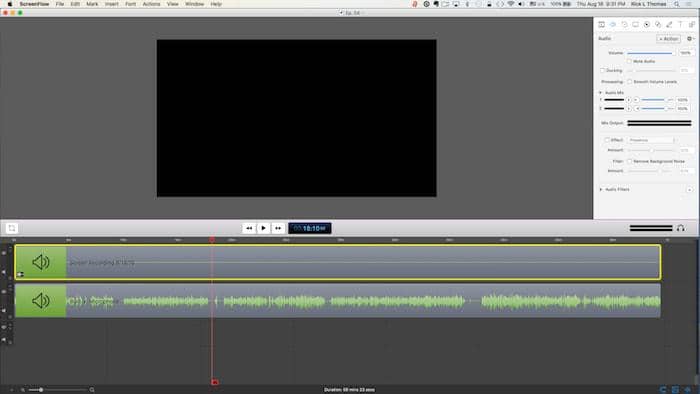Click the red playhead bottom handle

215,382
